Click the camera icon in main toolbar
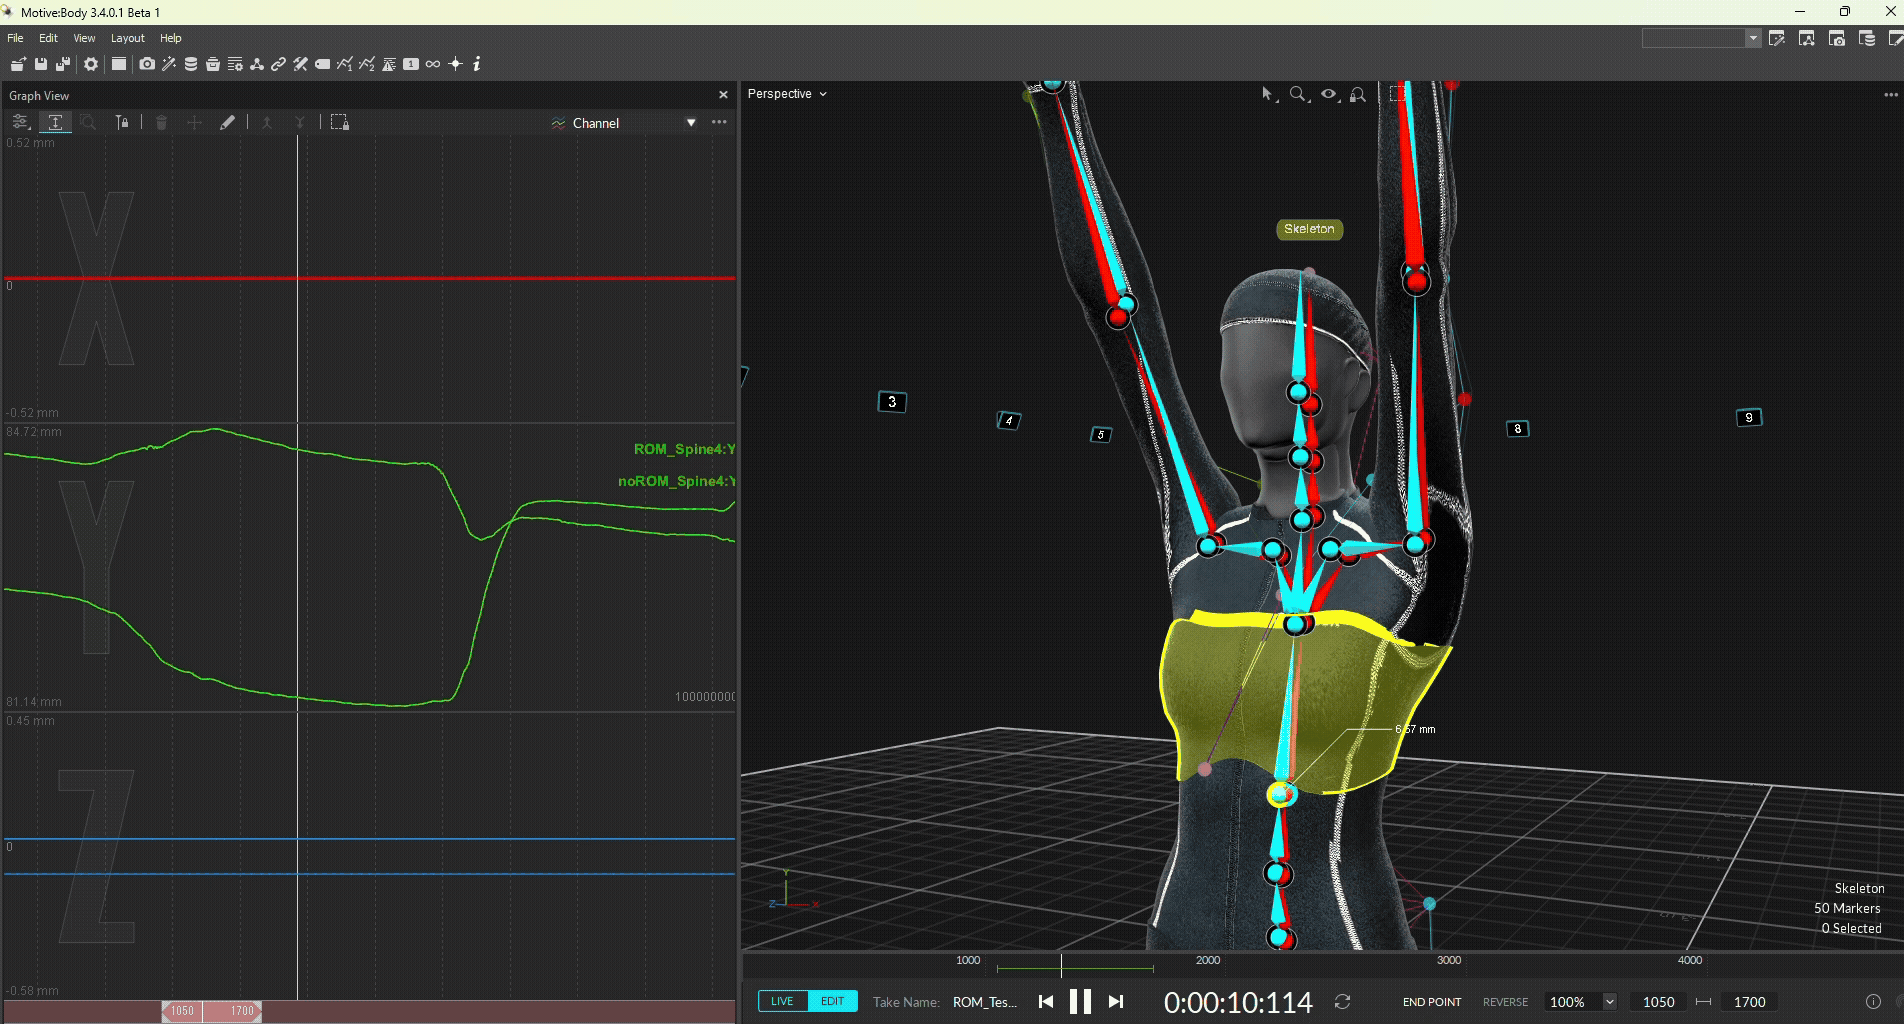 pos(147,64)
